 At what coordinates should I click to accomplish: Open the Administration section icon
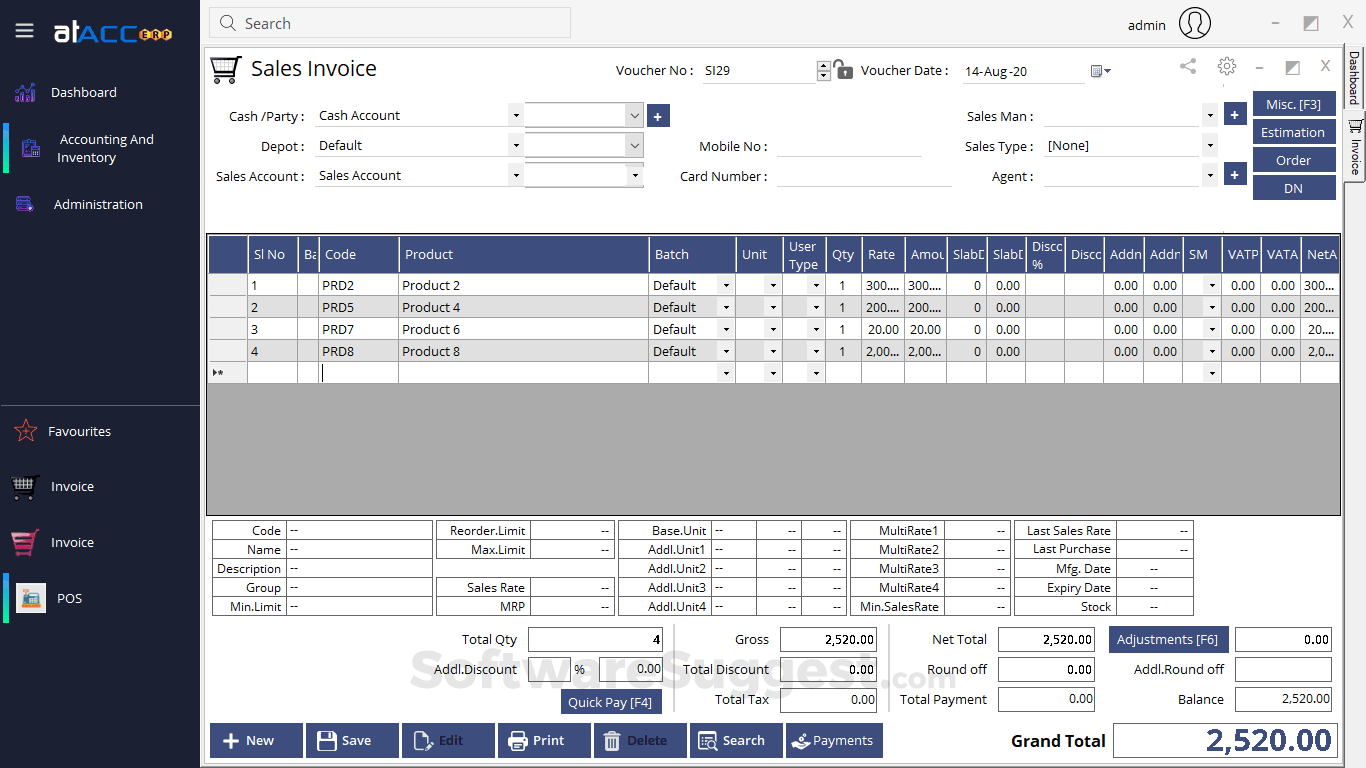97,204
